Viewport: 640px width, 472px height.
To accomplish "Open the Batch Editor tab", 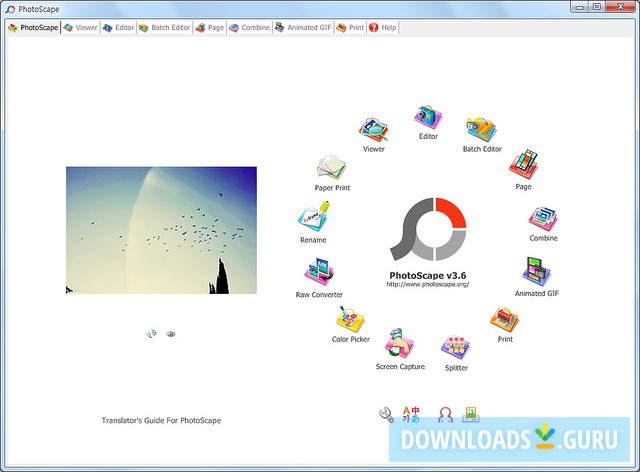I will coord(164,28).
